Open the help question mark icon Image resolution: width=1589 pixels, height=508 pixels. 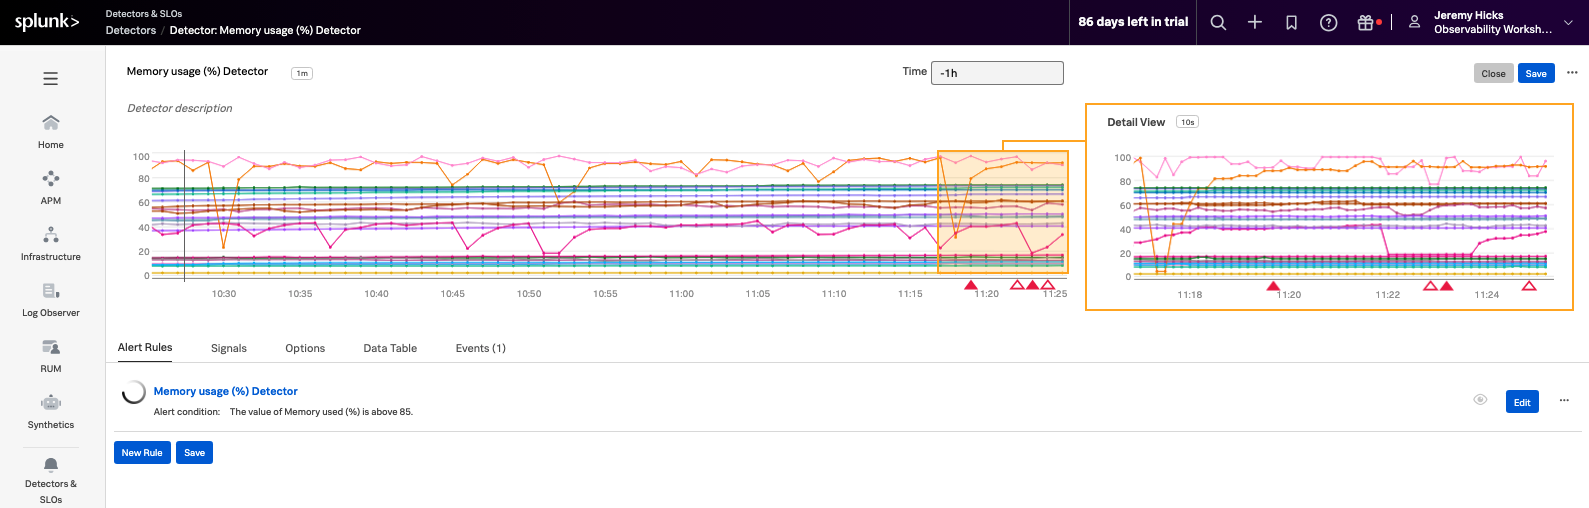(1328, 22)
